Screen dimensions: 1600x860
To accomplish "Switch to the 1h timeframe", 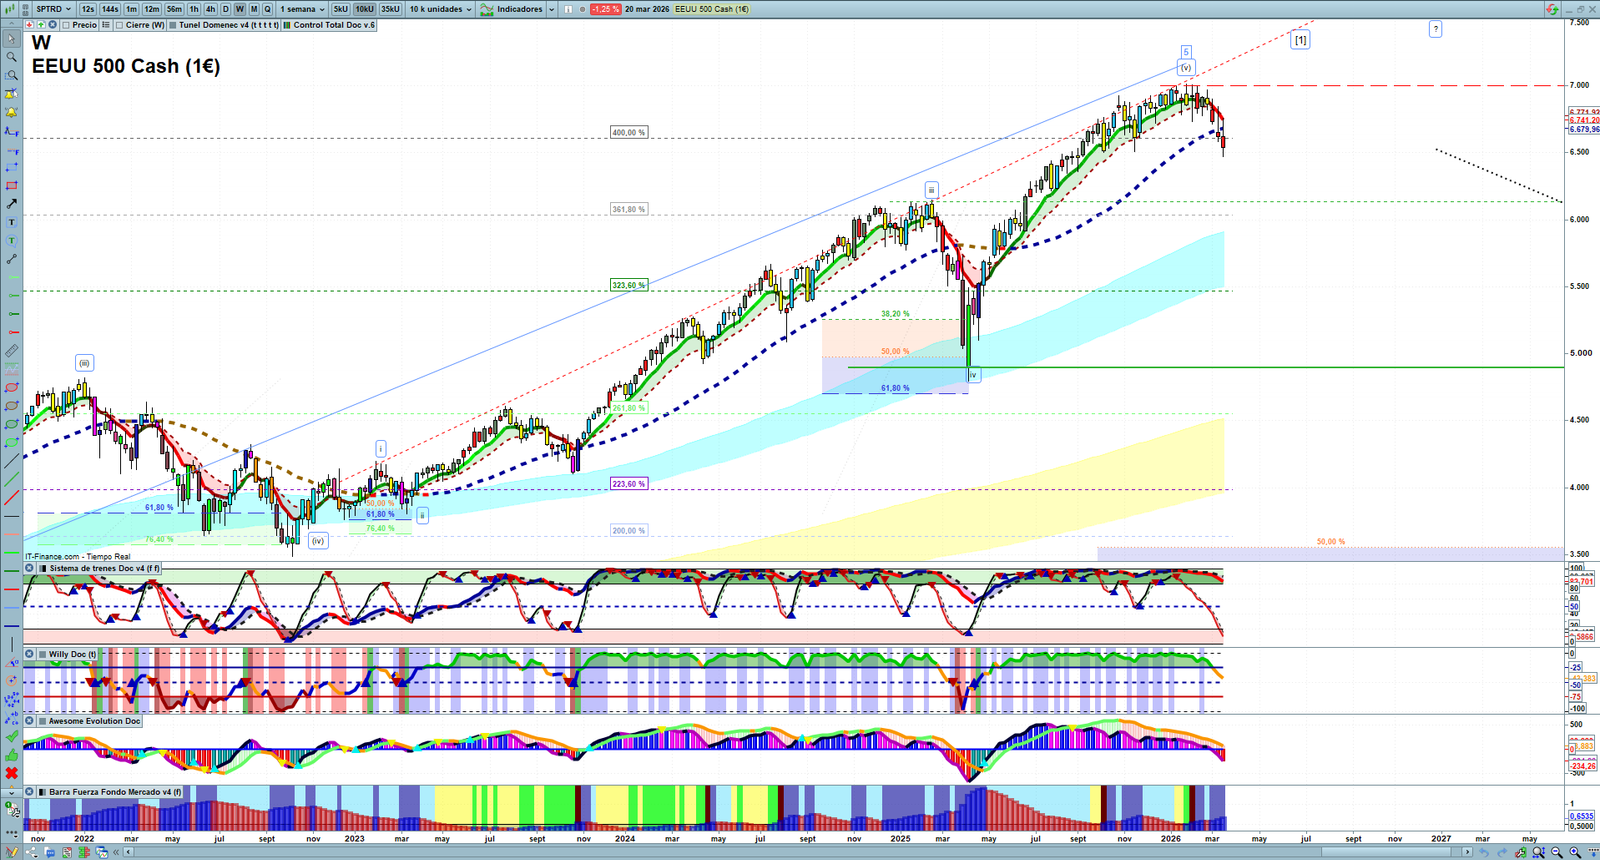I will (x=194, y=9).
